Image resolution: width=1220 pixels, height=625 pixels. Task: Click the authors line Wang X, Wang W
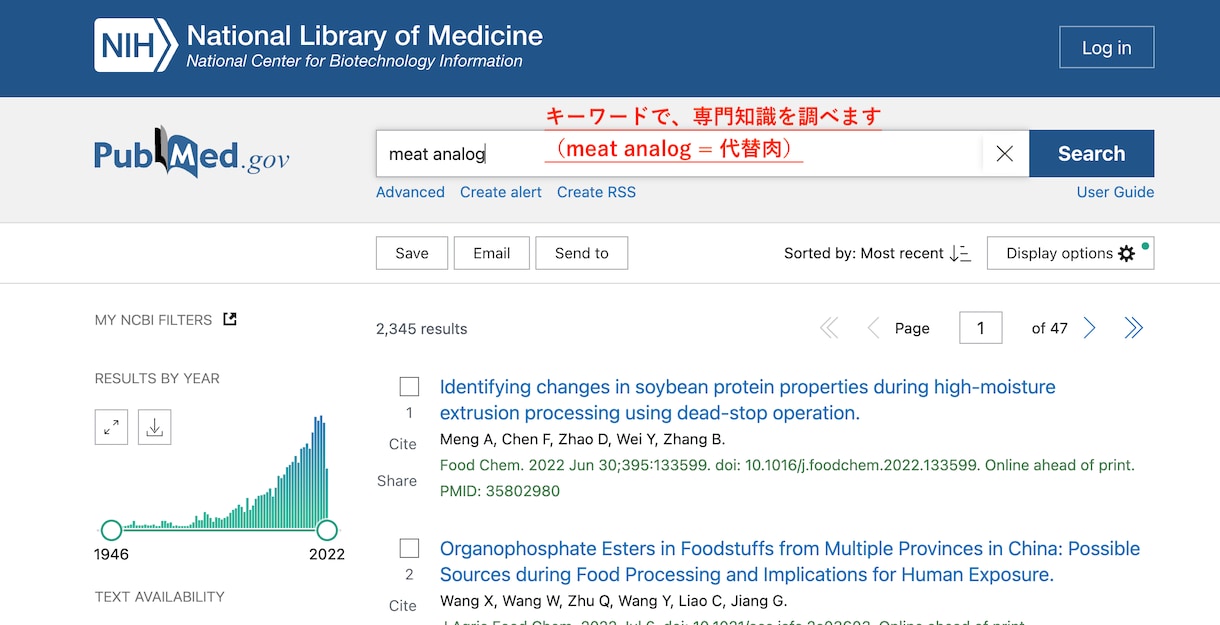tap(614, 601)
